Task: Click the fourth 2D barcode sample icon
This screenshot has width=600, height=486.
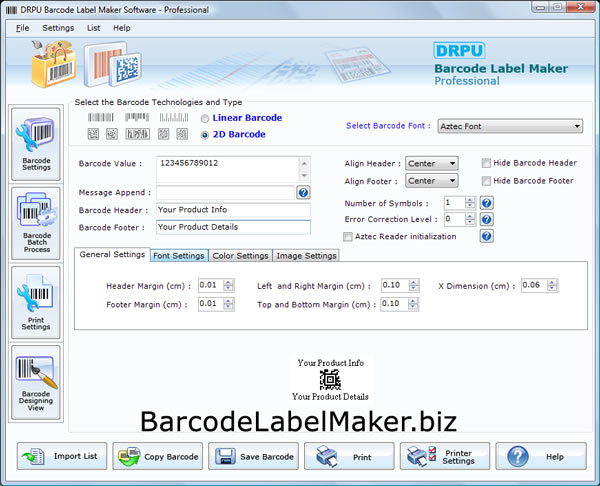Action: pos(163,134)
